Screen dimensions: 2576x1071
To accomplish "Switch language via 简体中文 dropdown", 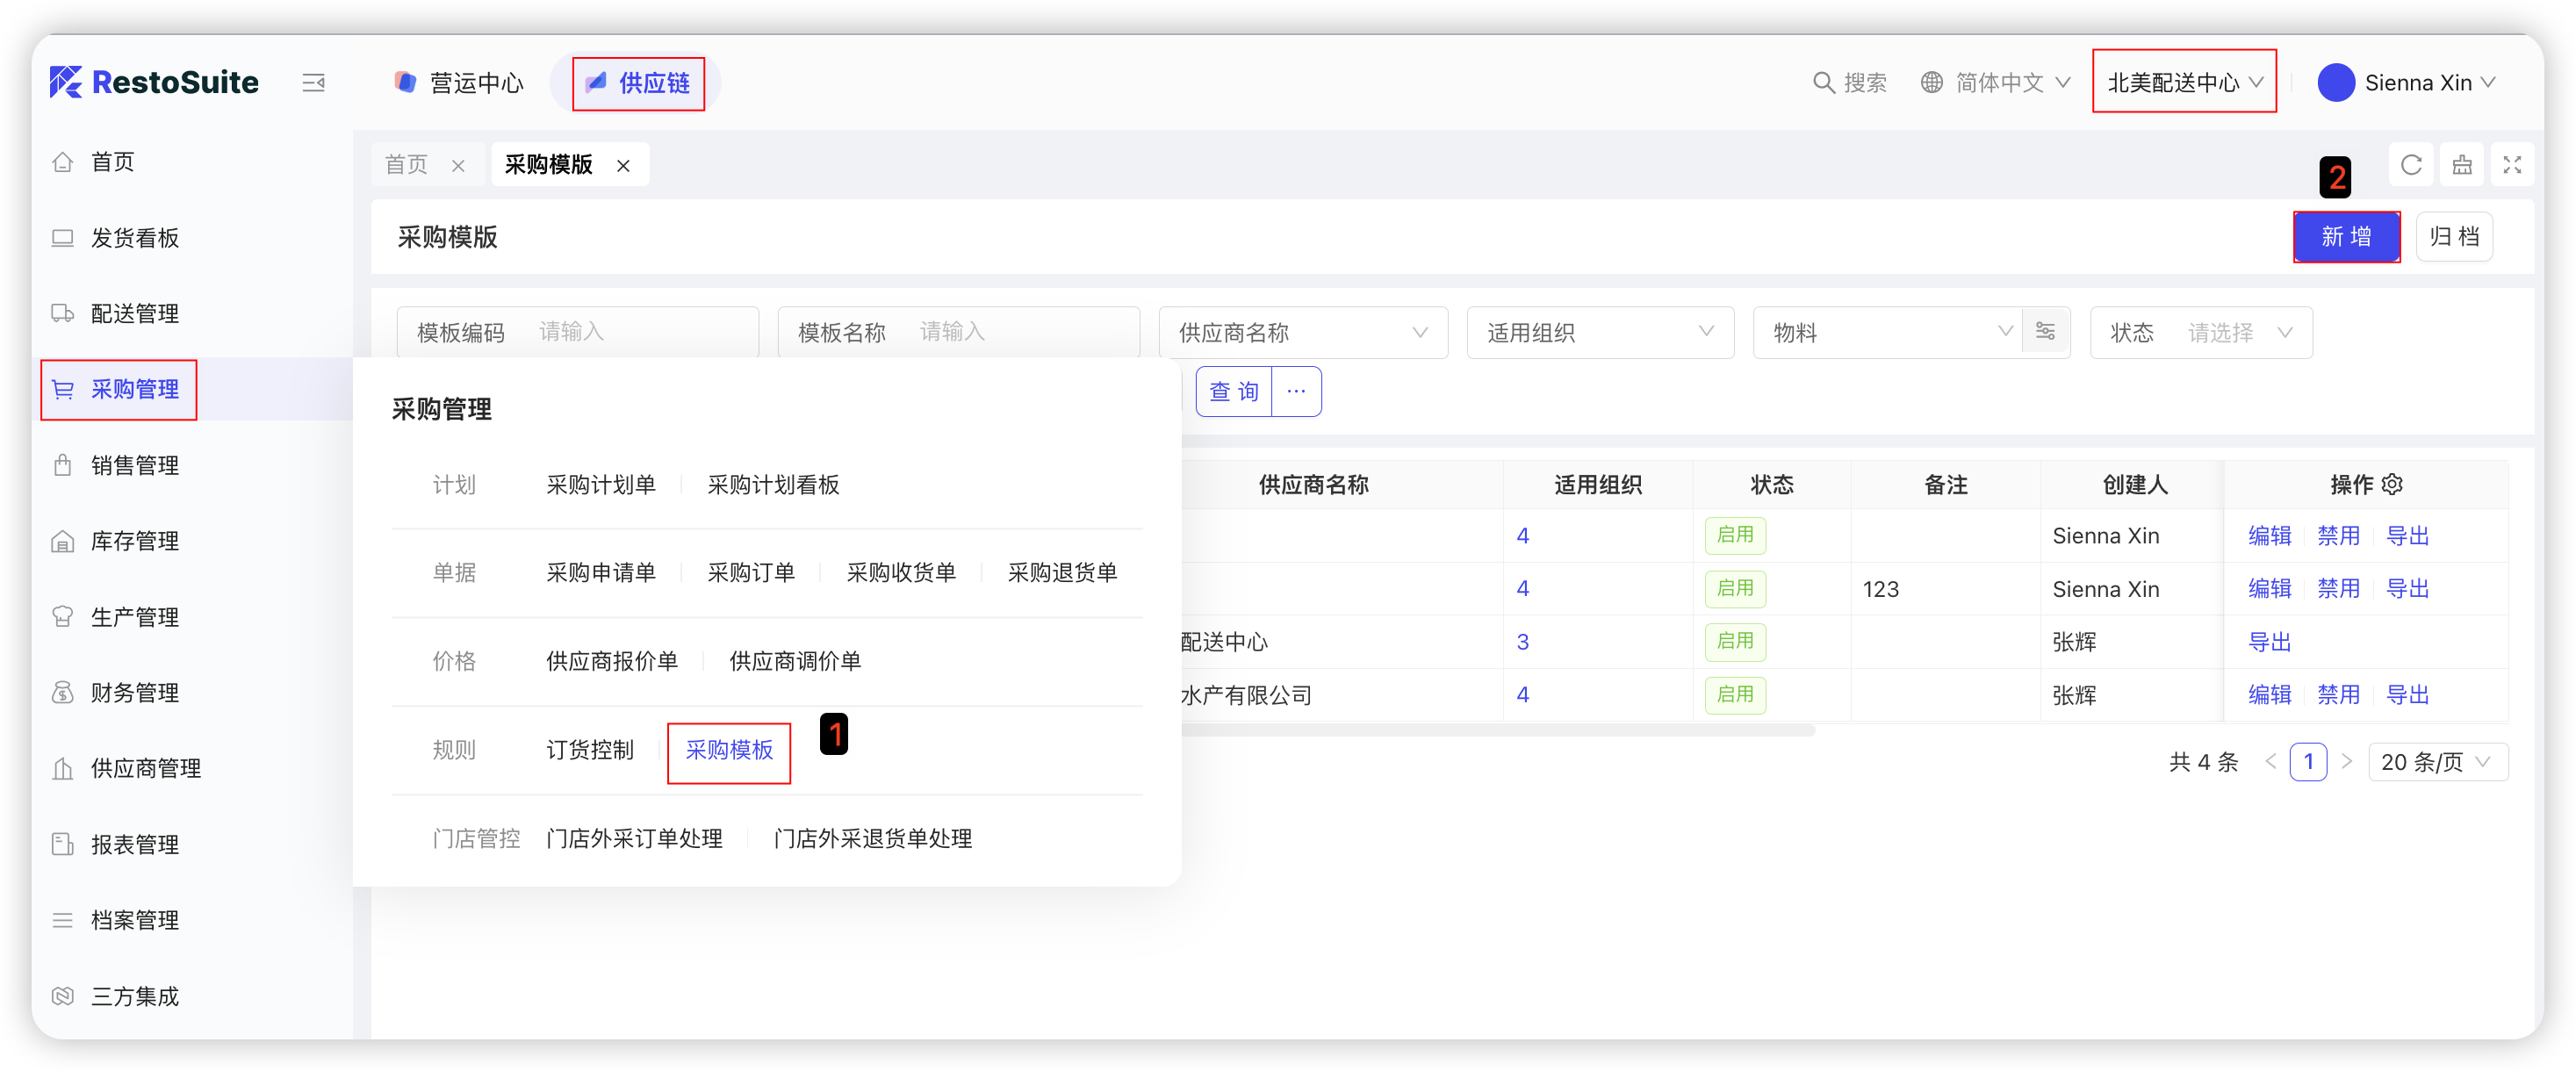I will coord(1998,83).
